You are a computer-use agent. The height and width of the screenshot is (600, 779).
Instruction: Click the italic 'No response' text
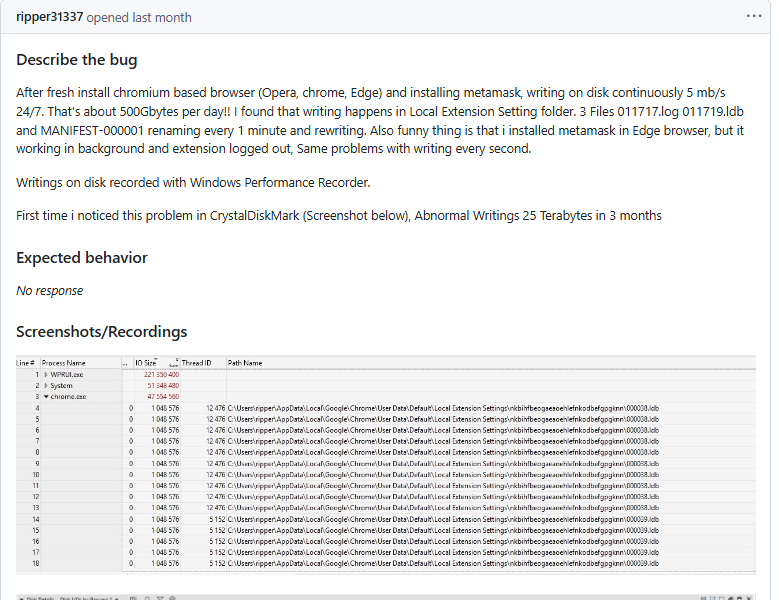point(49,291)
